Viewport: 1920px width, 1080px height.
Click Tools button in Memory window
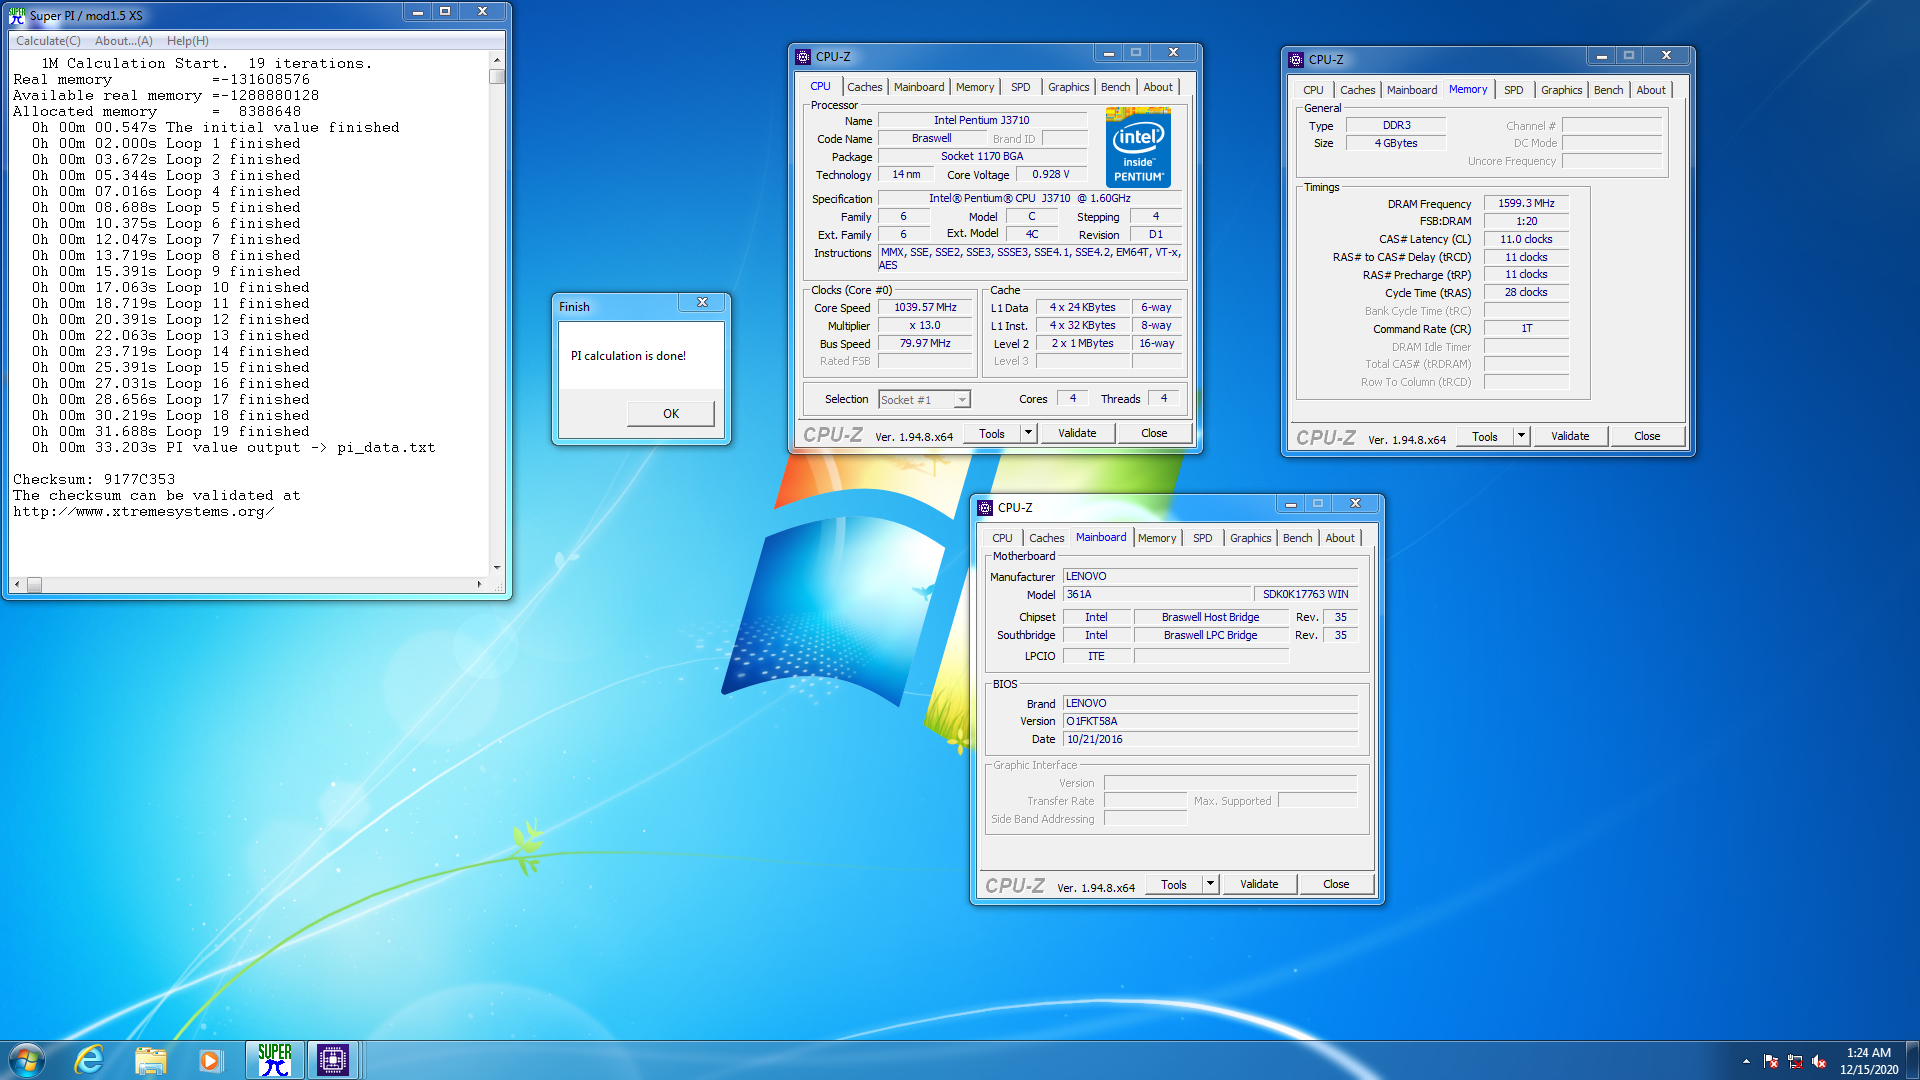(1485, 437)
